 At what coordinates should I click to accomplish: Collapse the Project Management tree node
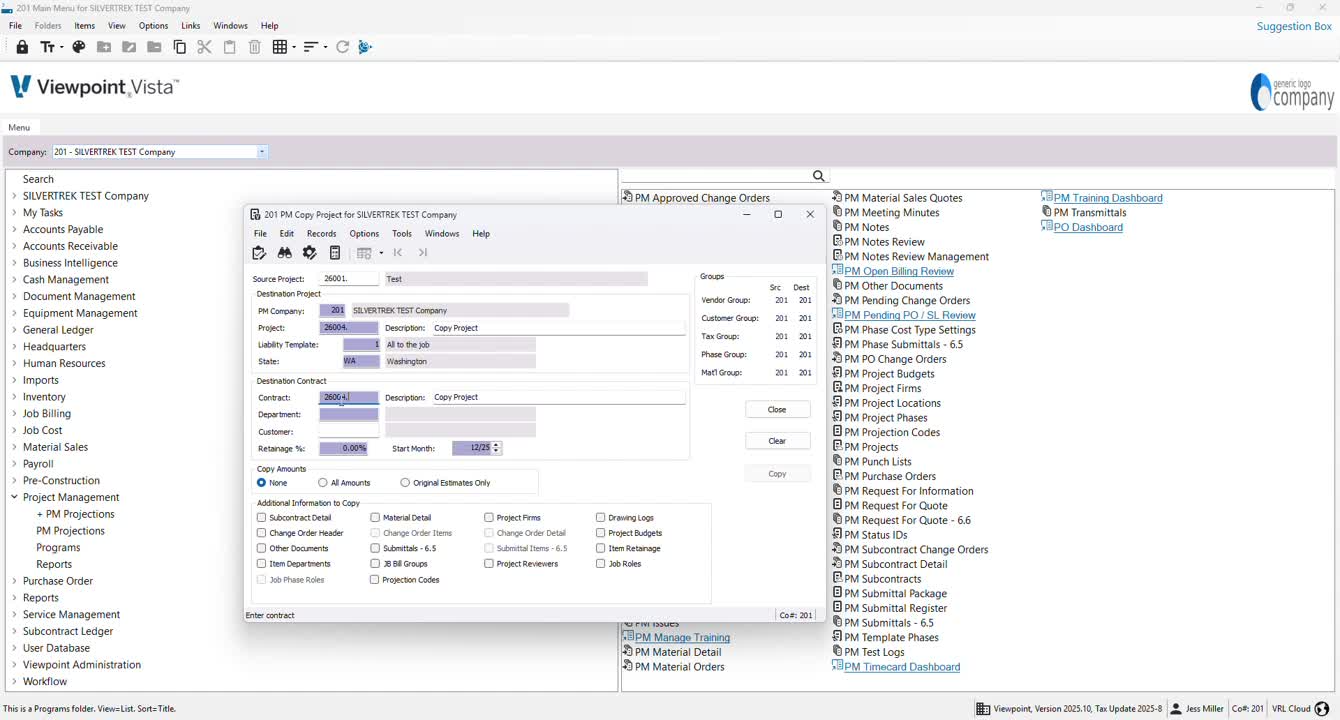pyautogui.click(x=14, y=497)
